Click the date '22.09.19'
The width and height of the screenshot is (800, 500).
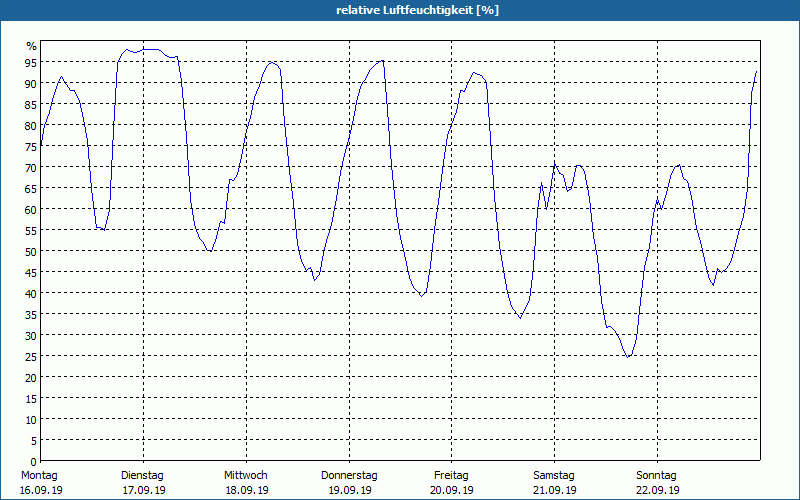click(658, 490)
